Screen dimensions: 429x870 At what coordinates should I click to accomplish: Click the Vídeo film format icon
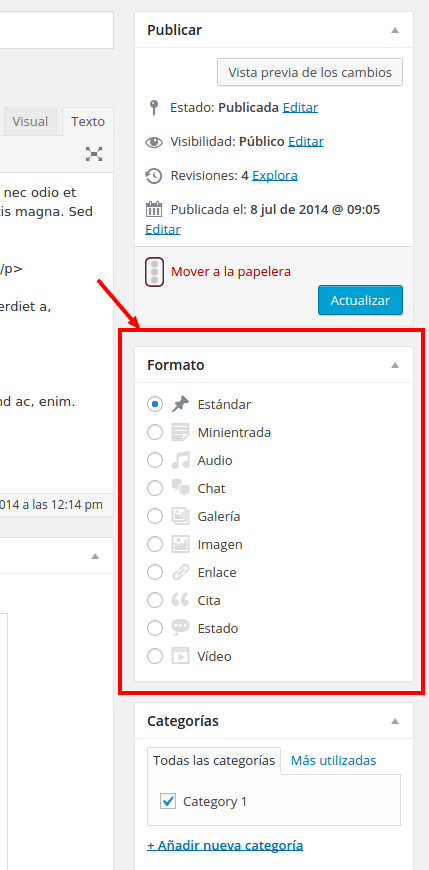click(x=180, y=656)
